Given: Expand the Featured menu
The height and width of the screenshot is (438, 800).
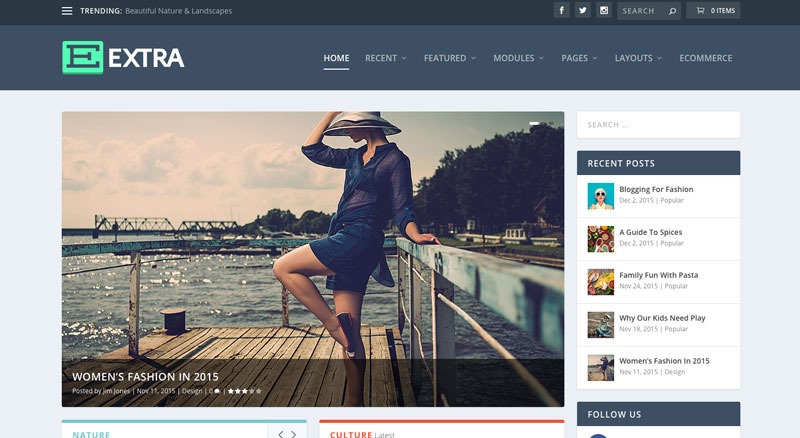Looking at the screenshot, I should click(449, 58).
